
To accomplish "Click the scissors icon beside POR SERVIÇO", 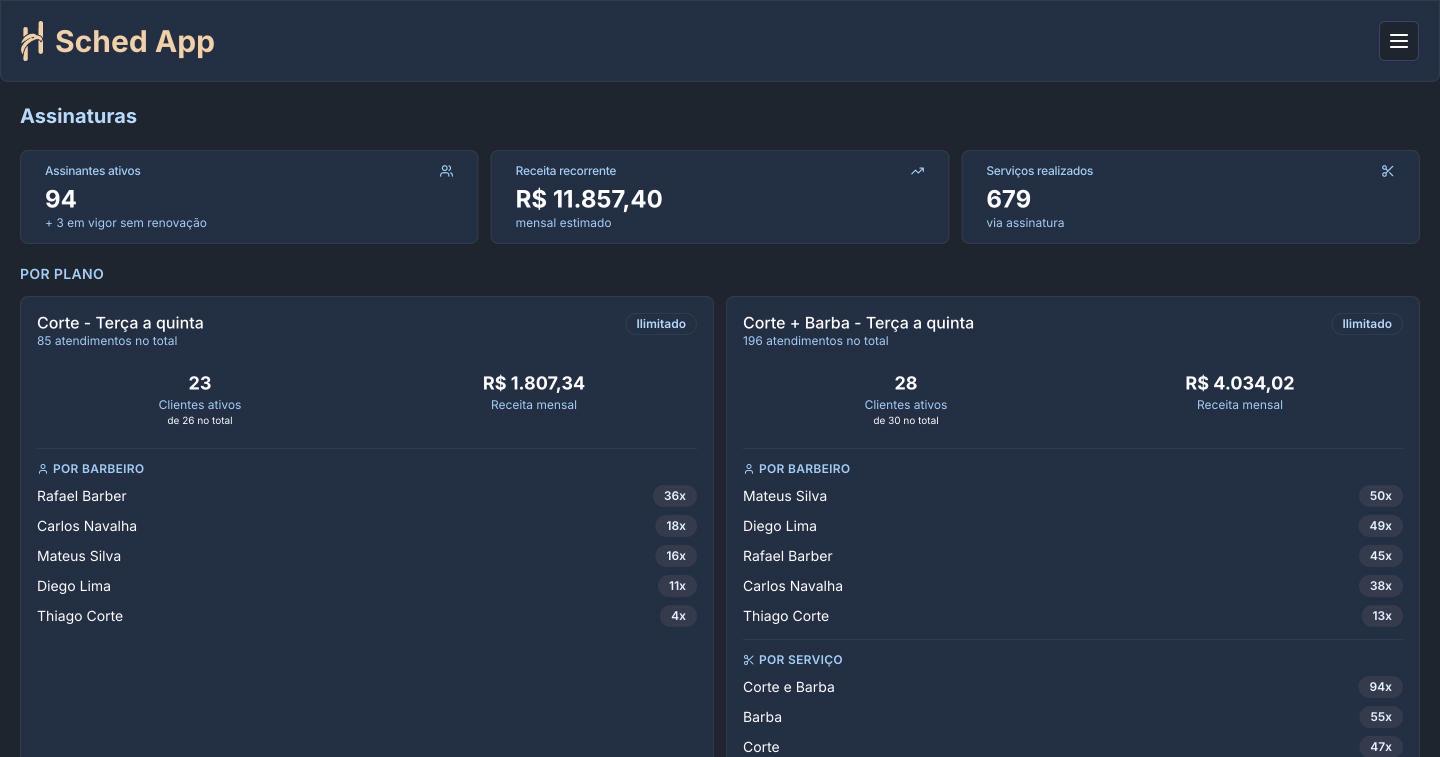I will (749, 660).
